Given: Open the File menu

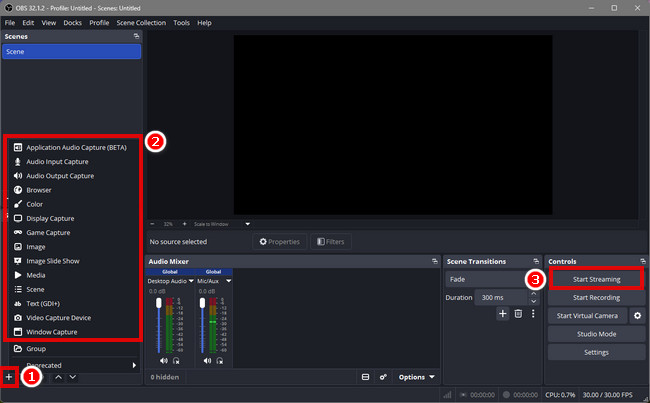Looking at the screenshot, I should 10,22.
